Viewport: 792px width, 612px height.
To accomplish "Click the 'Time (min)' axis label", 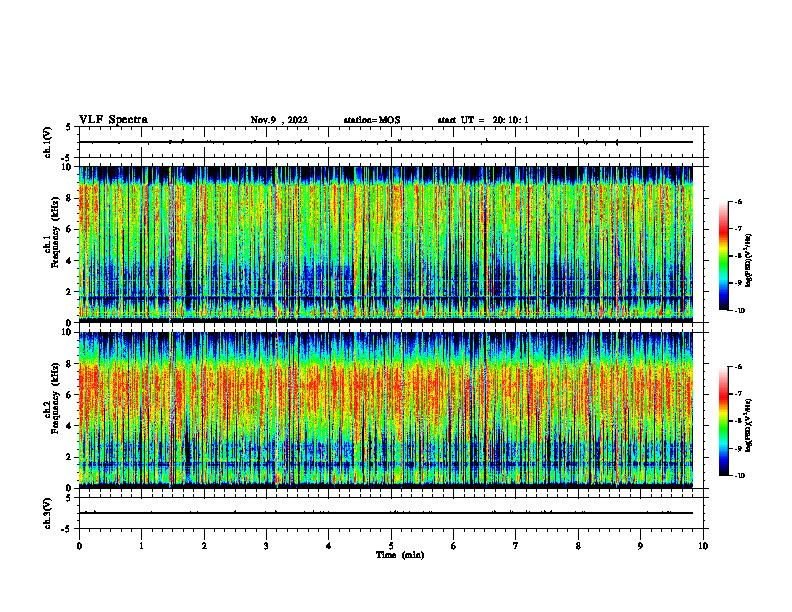I will [400, 555].
